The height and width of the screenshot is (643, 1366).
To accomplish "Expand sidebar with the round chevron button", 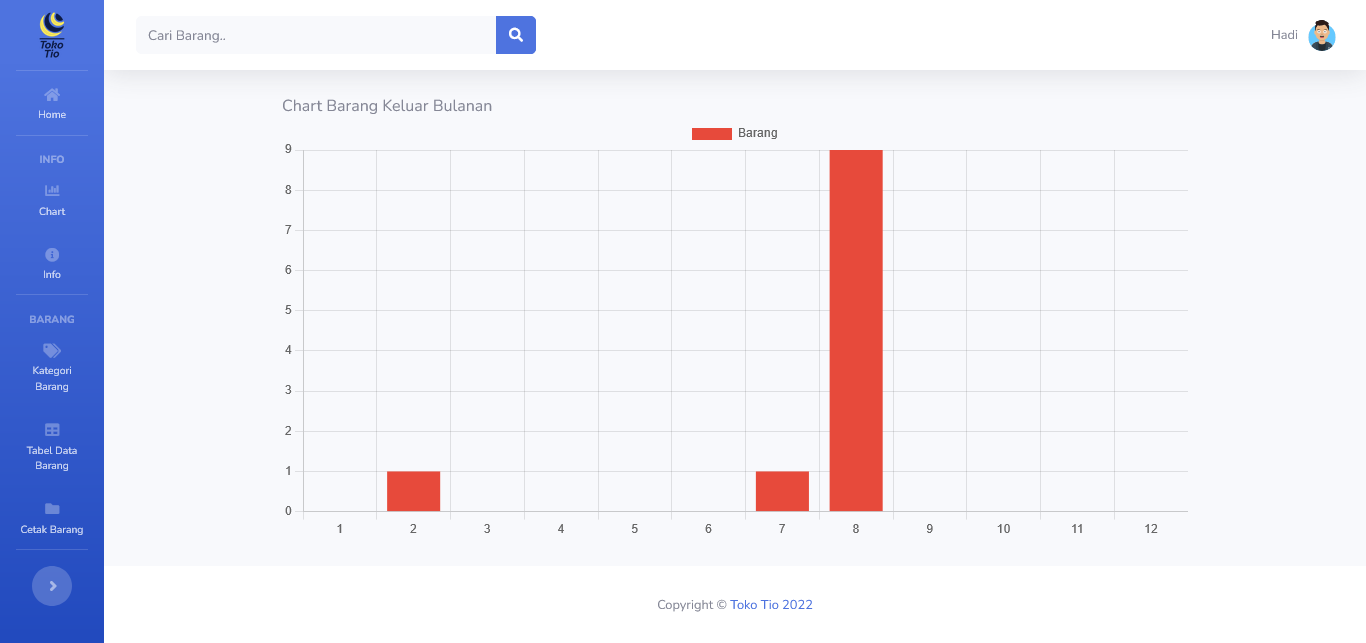I will tap(52, 586).
